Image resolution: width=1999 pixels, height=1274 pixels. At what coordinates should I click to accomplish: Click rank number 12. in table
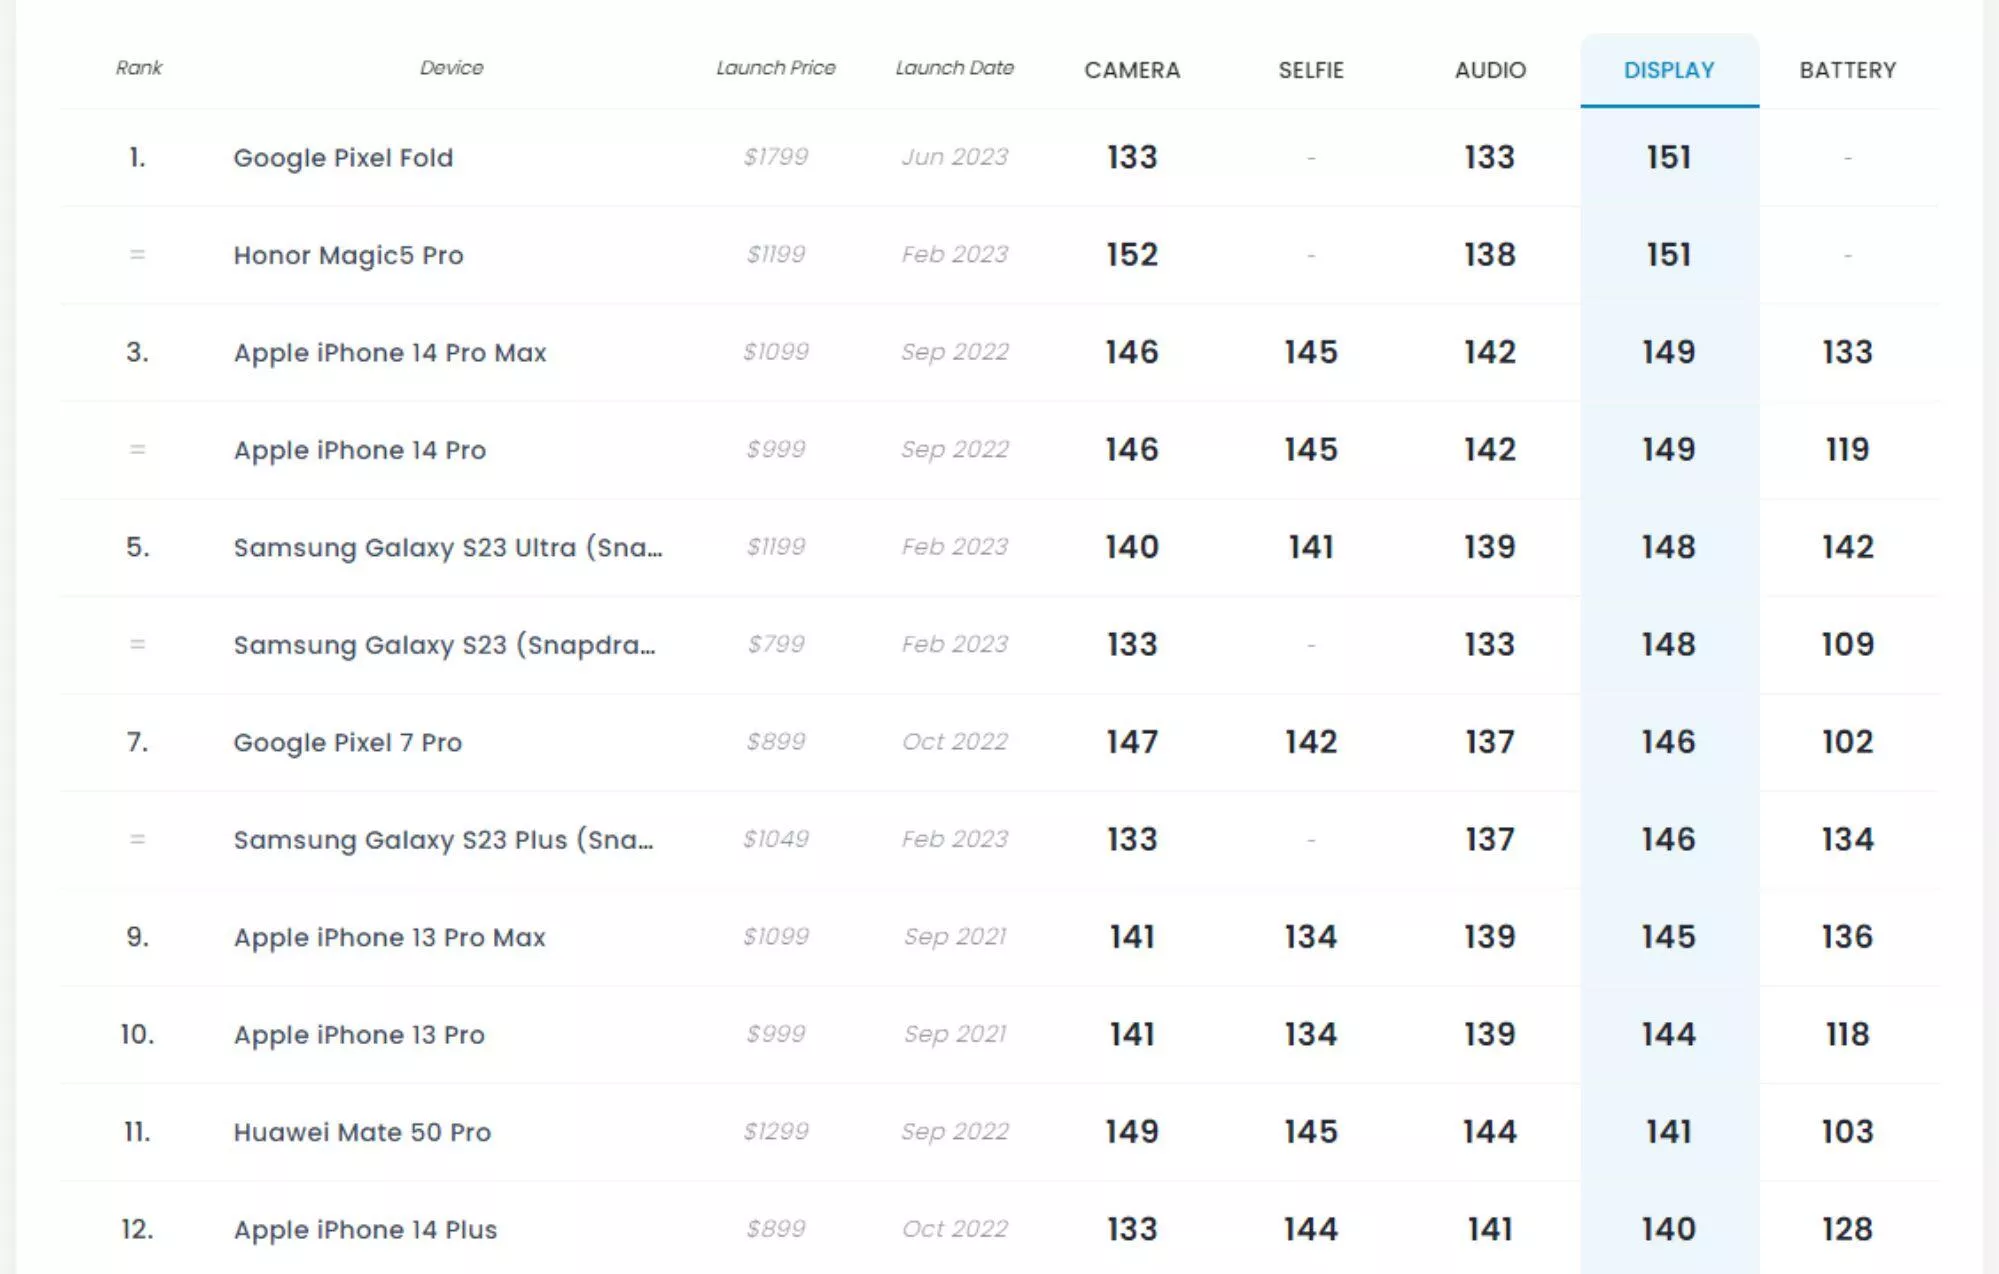[138, 1229]
